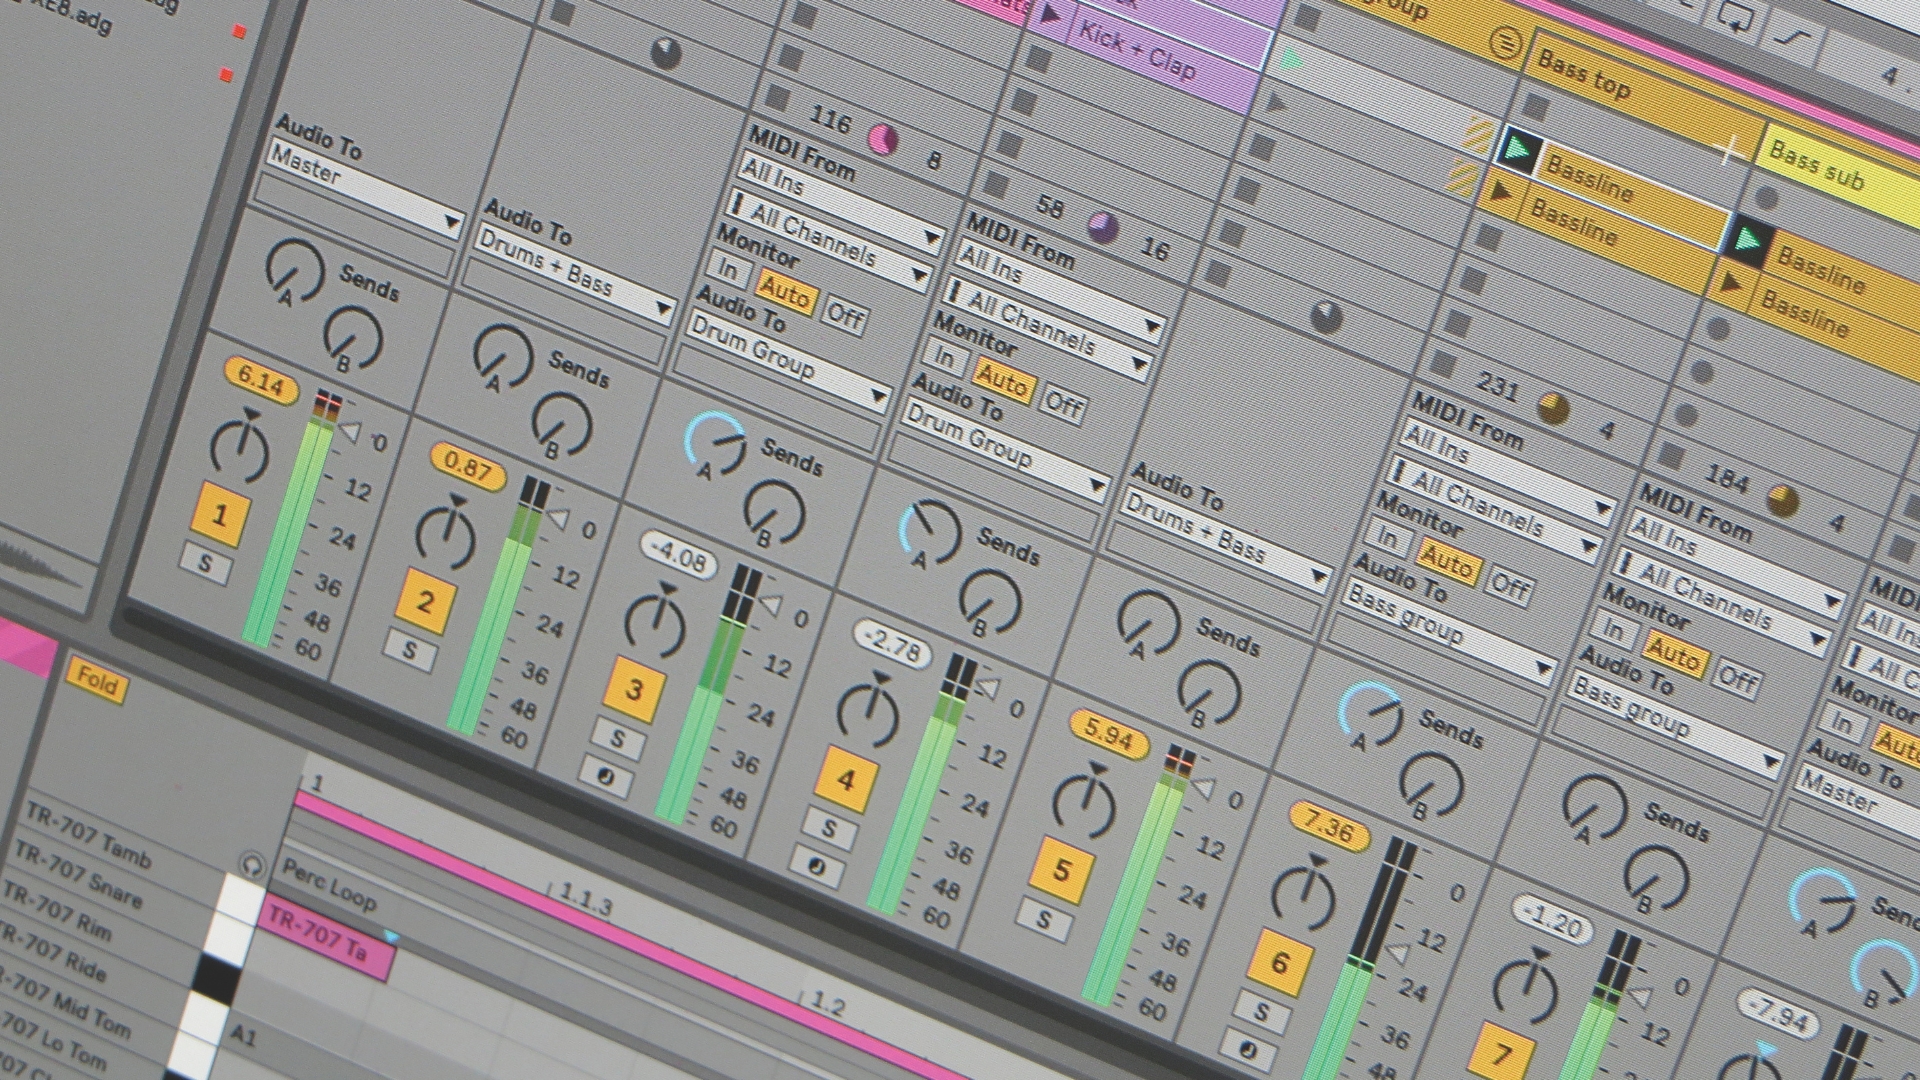Click the purple clip progress pie labeled 58
This screenshot has height=1080, width=1920.
pos(1103,227)
